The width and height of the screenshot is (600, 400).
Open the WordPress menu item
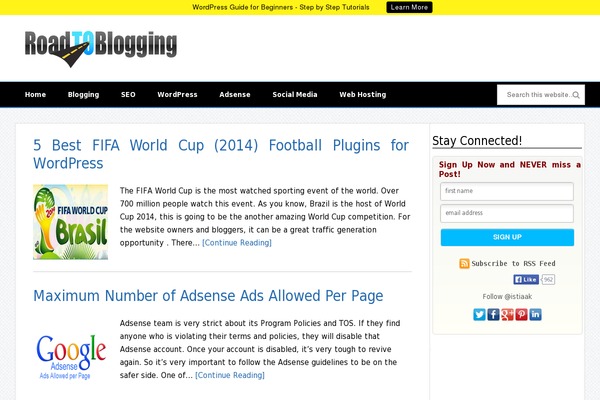177,95
